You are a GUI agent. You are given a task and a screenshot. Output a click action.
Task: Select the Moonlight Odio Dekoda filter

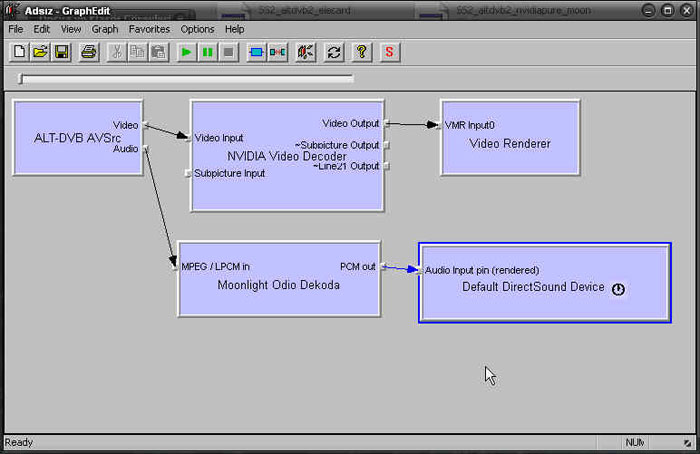279,279
